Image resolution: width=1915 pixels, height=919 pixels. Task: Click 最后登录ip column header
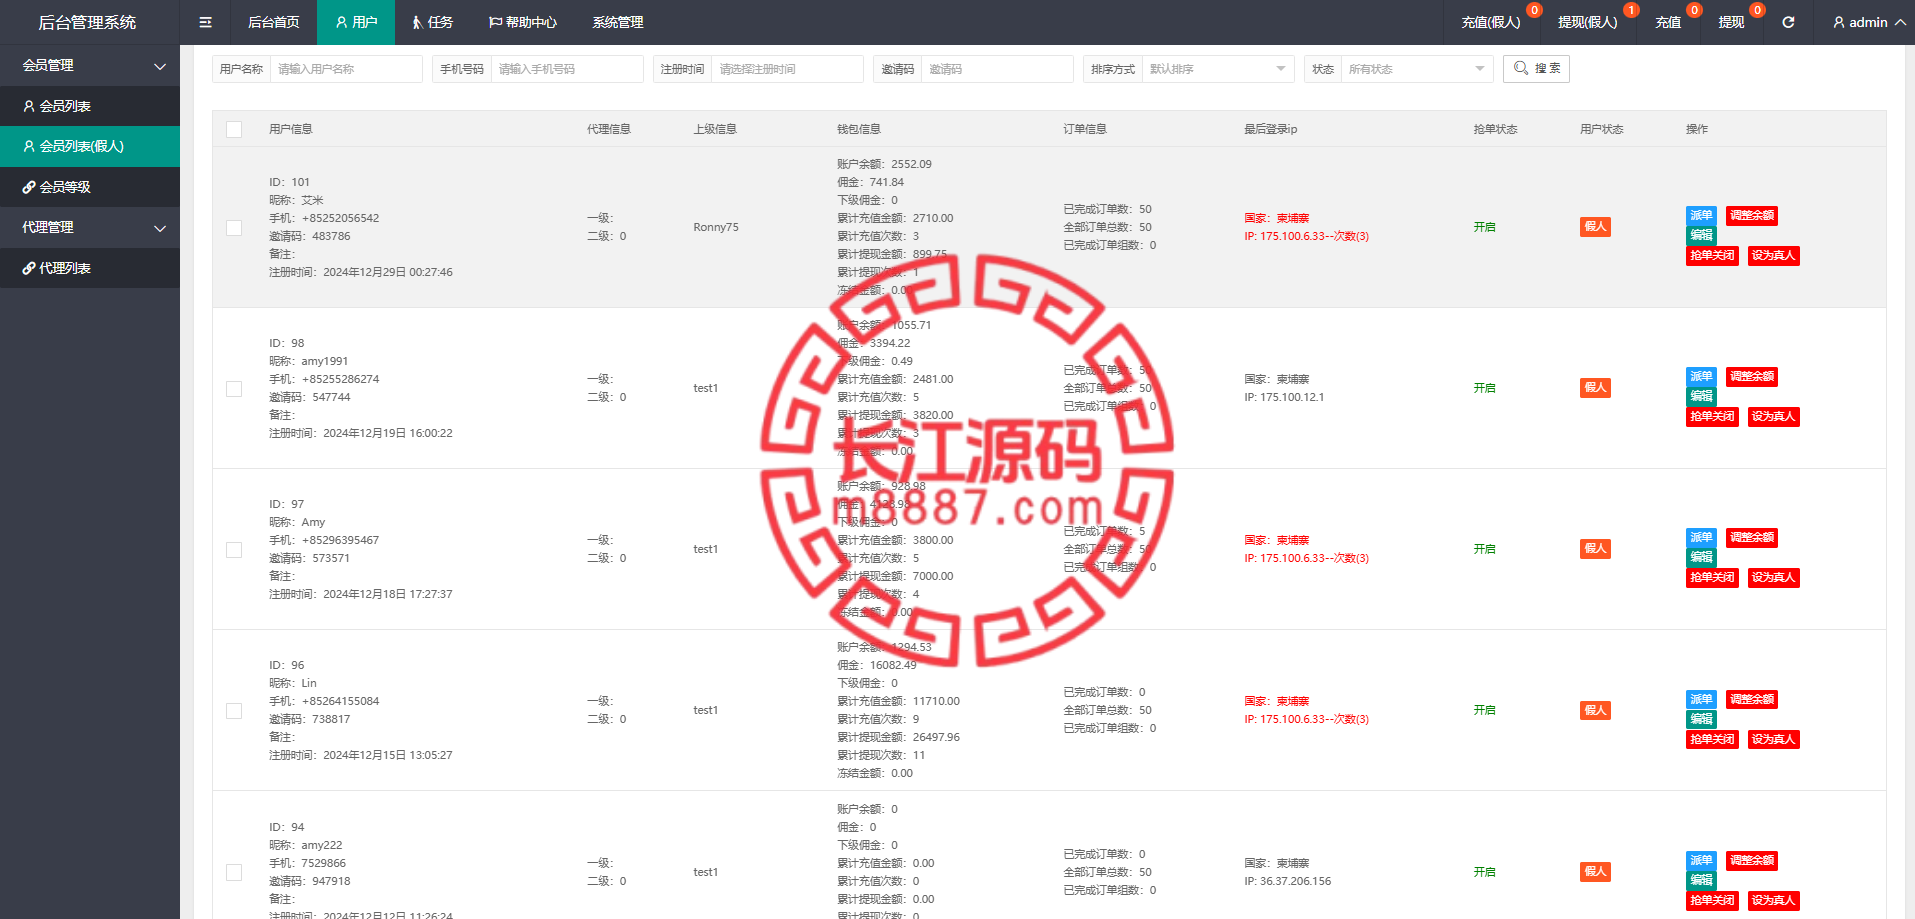point(1270,129)
